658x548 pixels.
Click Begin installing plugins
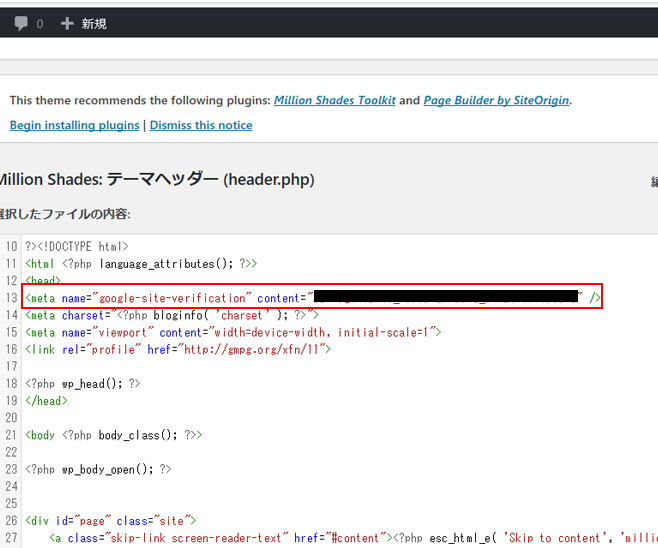(x=75, y=125)
